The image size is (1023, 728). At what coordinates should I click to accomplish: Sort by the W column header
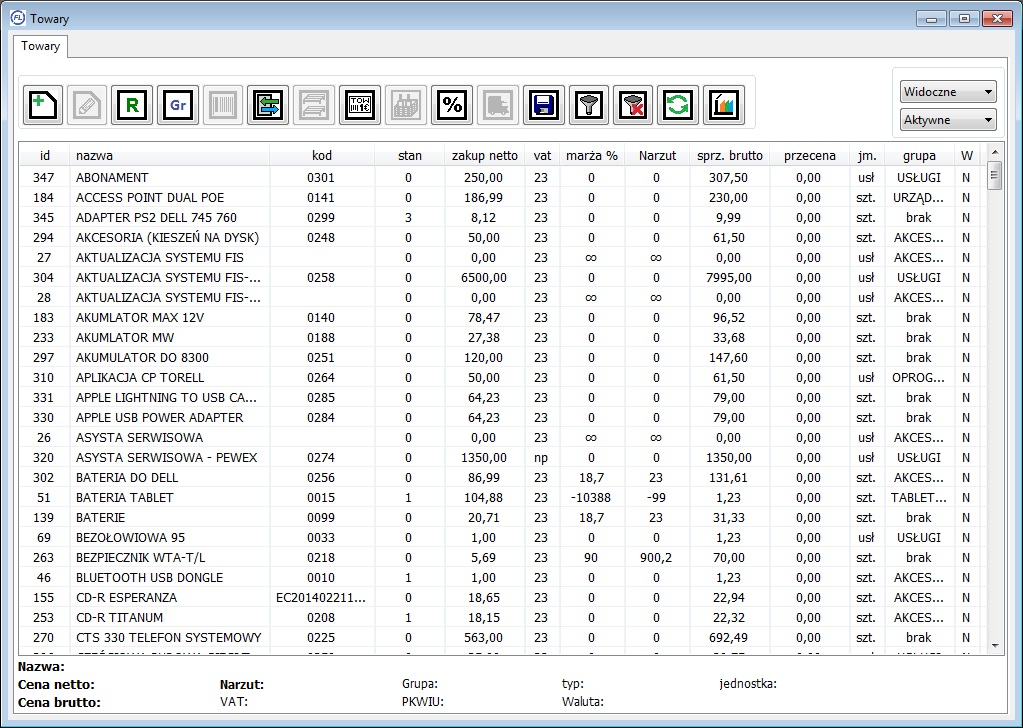[967, 156]
